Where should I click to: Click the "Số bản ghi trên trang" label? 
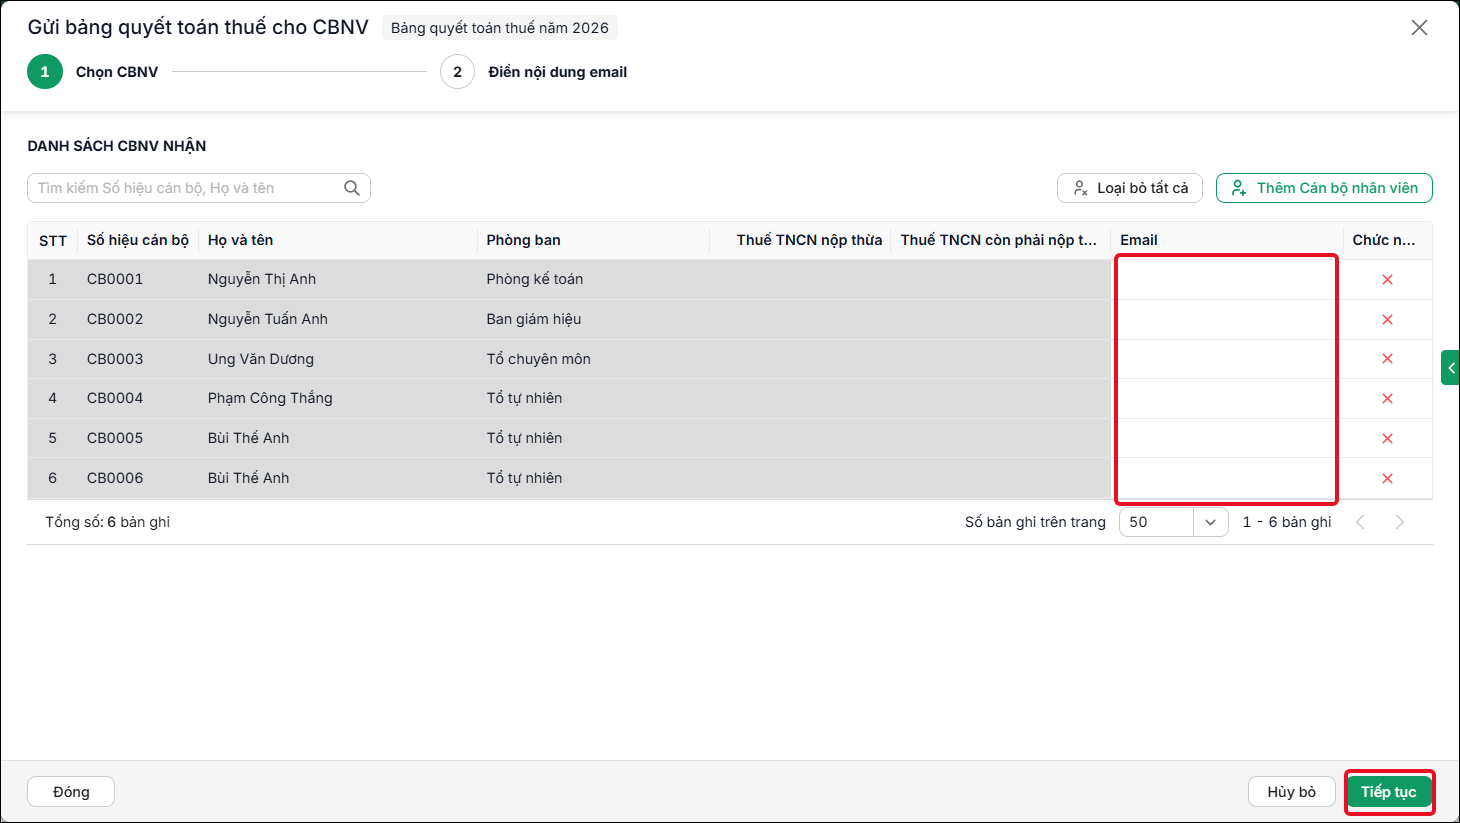tap(1035, 522)
